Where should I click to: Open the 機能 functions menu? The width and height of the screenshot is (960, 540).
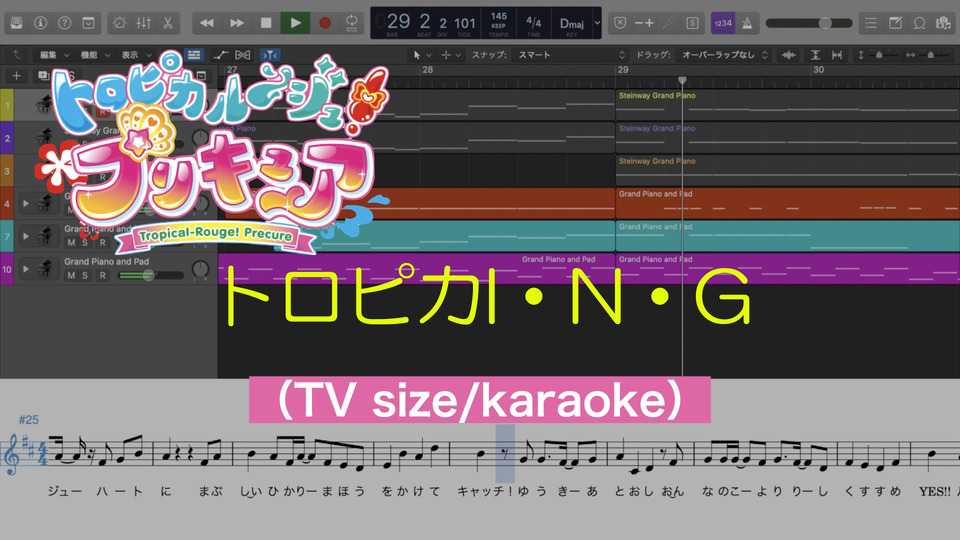click(95, 55)
